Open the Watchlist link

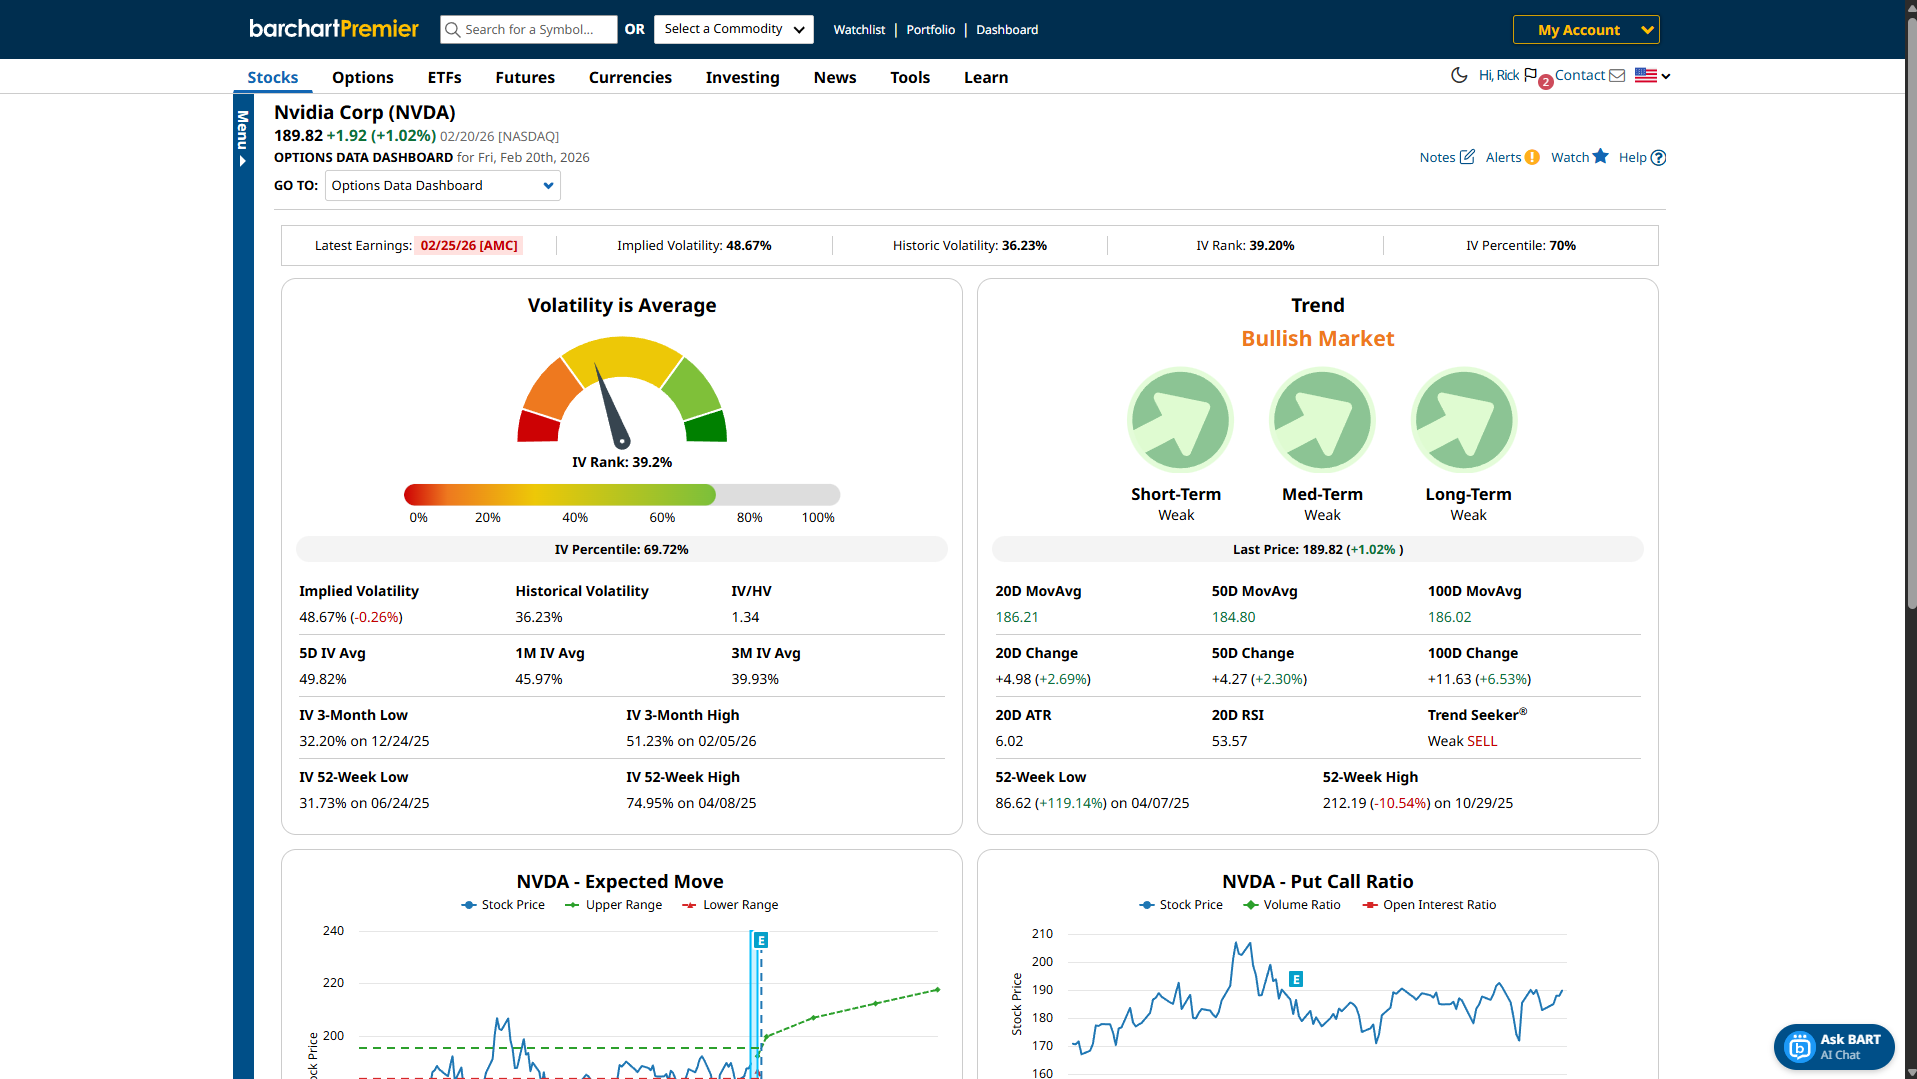(x=859, y=30)
